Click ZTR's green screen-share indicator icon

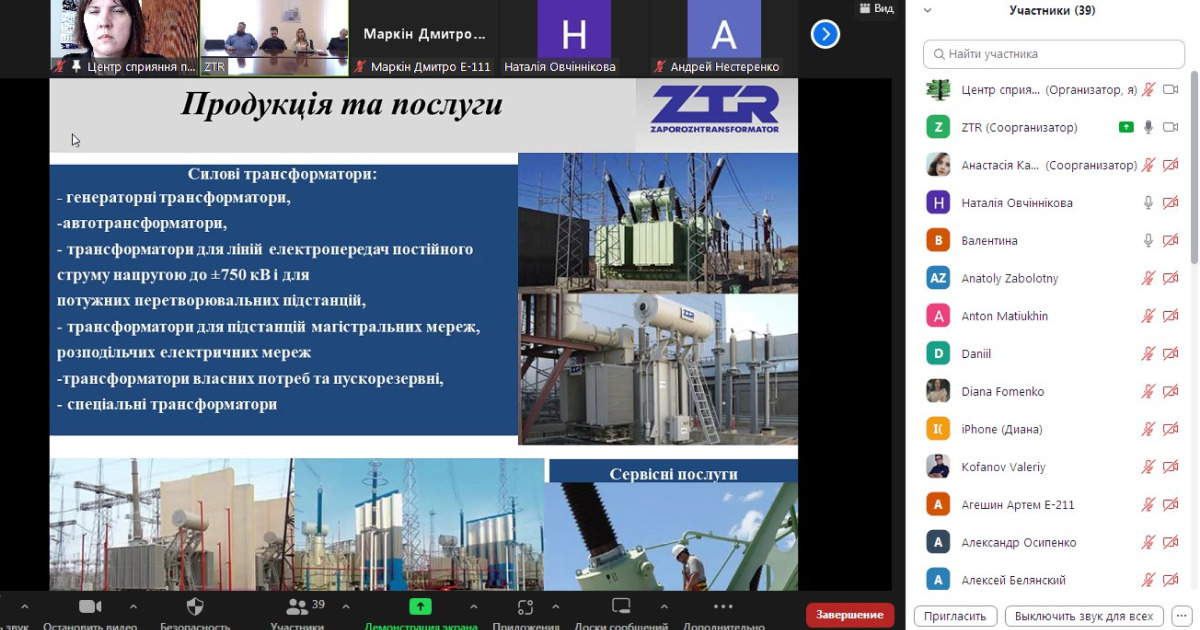(x=1126, y=127)
